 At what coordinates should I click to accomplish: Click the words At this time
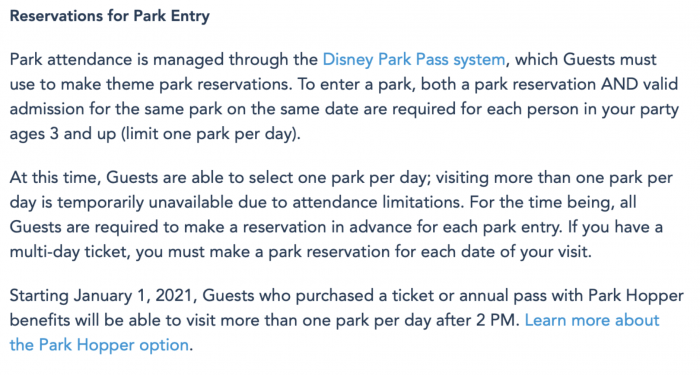(x=54, y=178)
